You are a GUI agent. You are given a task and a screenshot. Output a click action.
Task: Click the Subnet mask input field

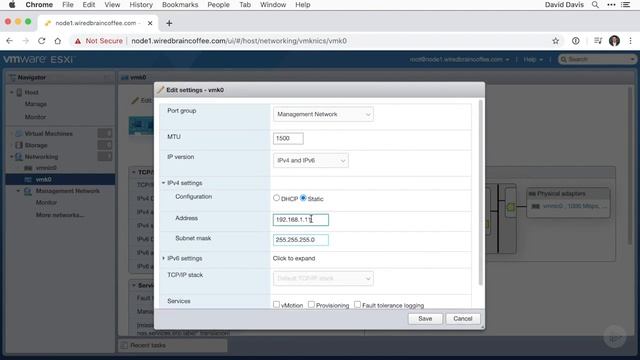click(301, 240)
